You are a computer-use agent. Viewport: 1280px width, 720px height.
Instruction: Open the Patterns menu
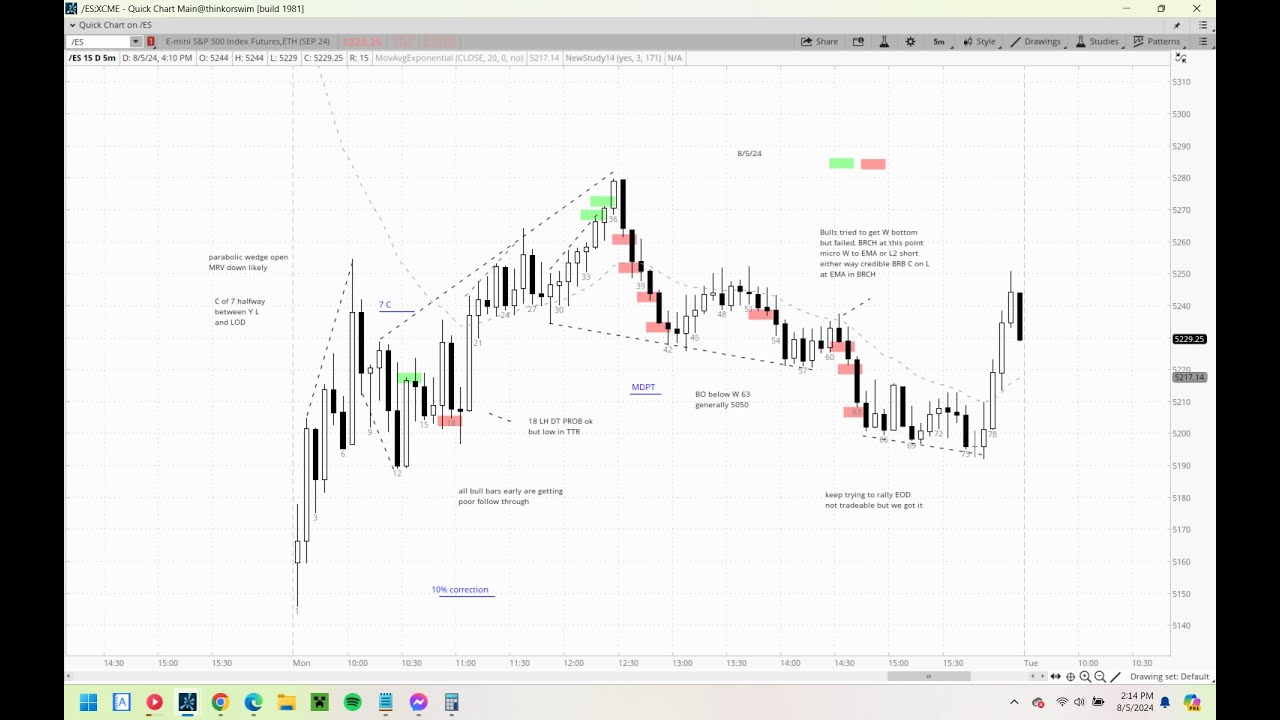pyautogui.click(x=1157, y=41)
